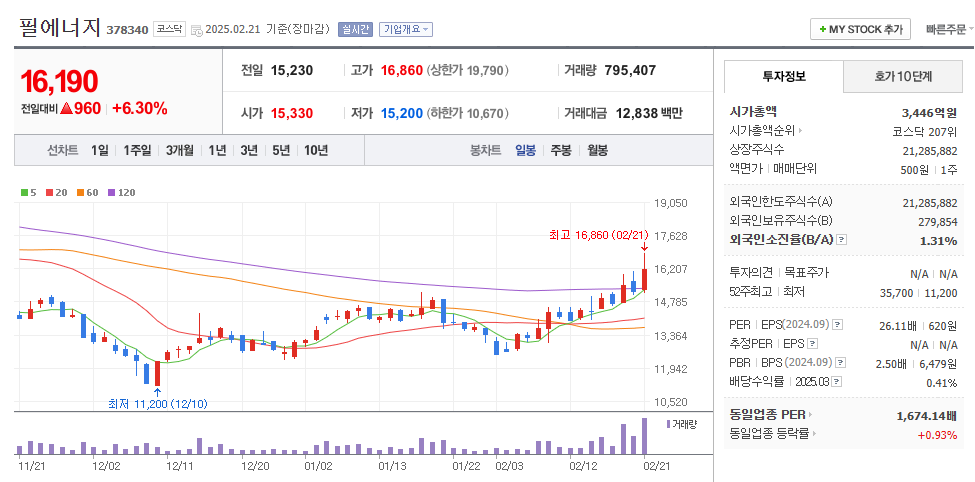This screenshot has width=975, height=482.
Task: Click the purple 120-day moving average swatch
Action: tap(111, 193)
